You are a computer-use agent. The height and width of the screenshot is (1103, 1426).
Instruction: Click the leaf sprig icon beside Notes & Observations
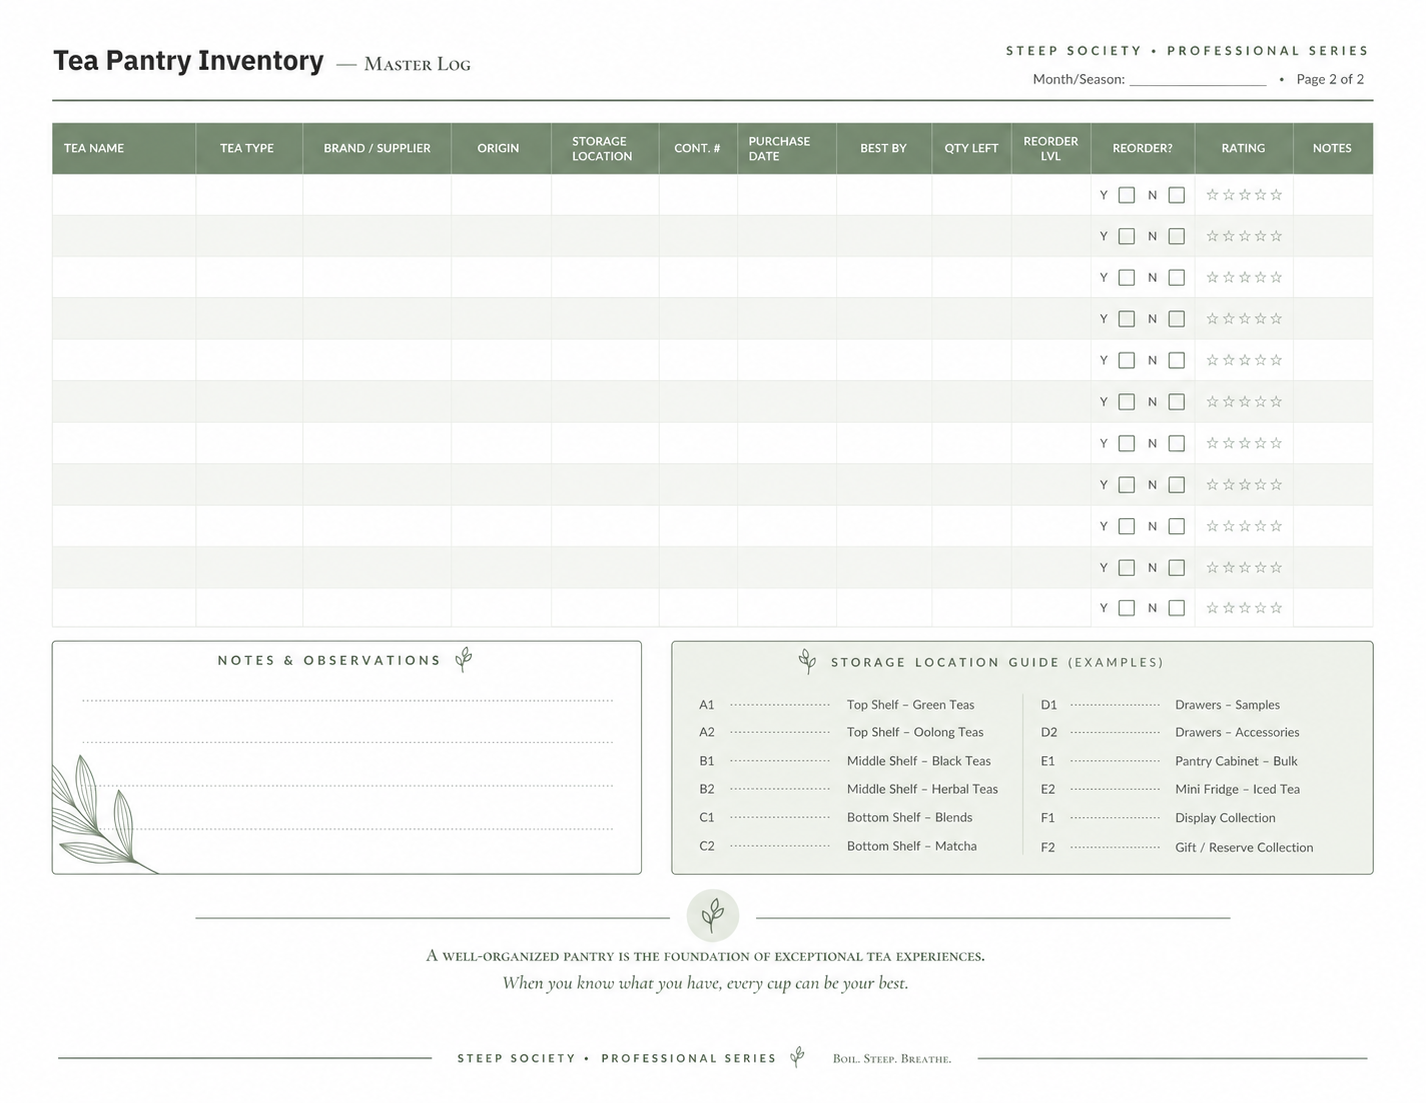point(463,659)
